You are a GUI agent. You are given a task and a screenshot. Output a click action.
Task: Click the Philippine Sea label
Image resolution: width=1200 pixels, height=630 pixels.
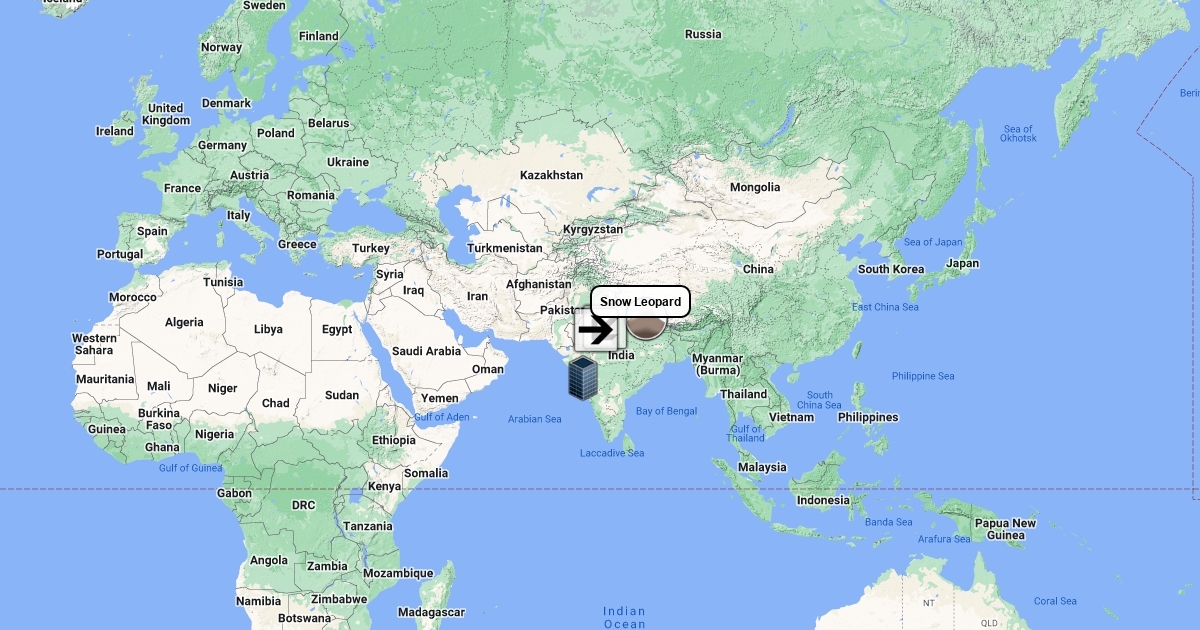923,376
